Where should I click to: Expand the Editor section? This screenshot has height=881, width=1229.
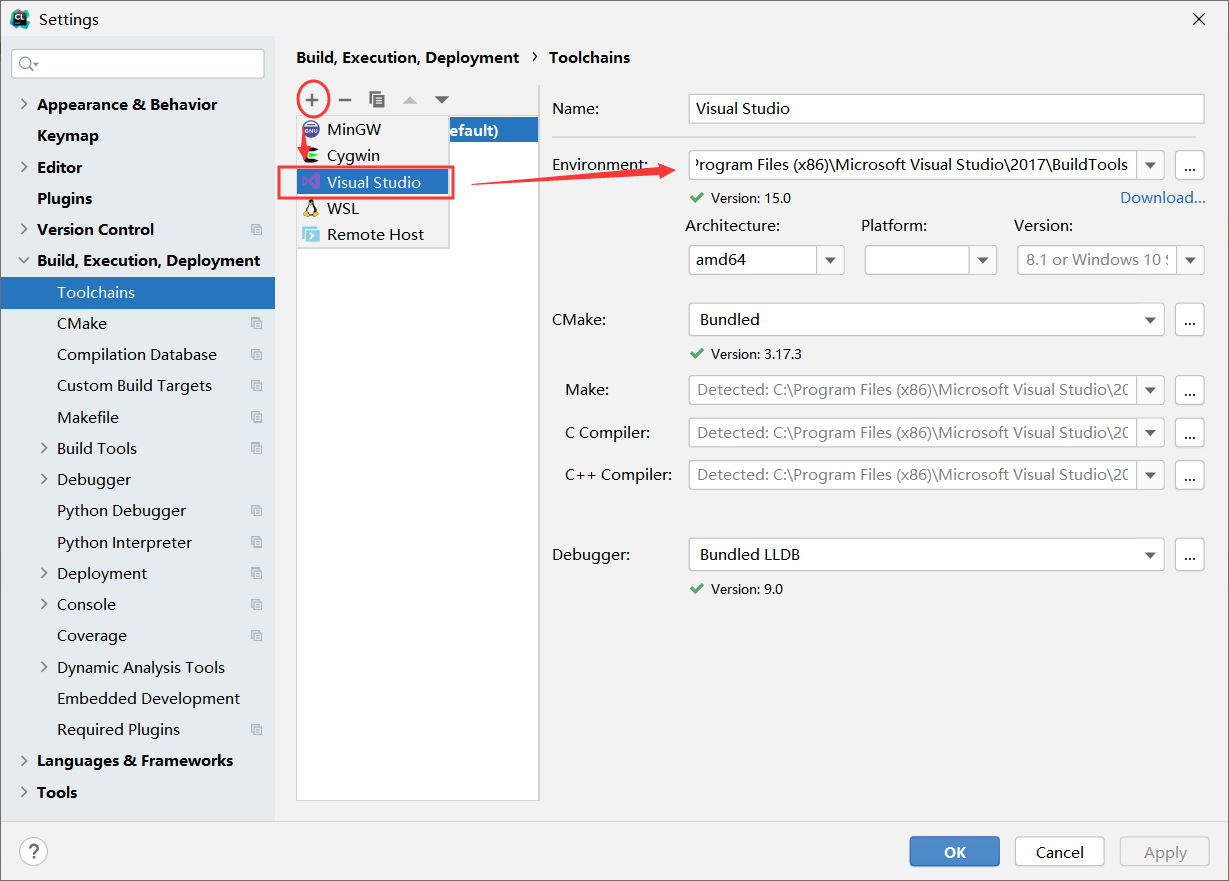pyautogui.click(x=24, y=167)
